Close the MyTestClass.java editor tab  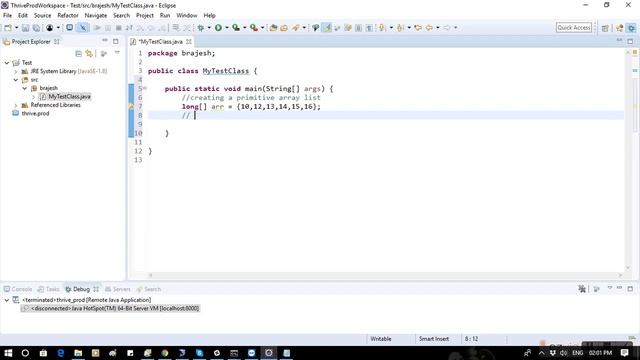pos(189,42)
